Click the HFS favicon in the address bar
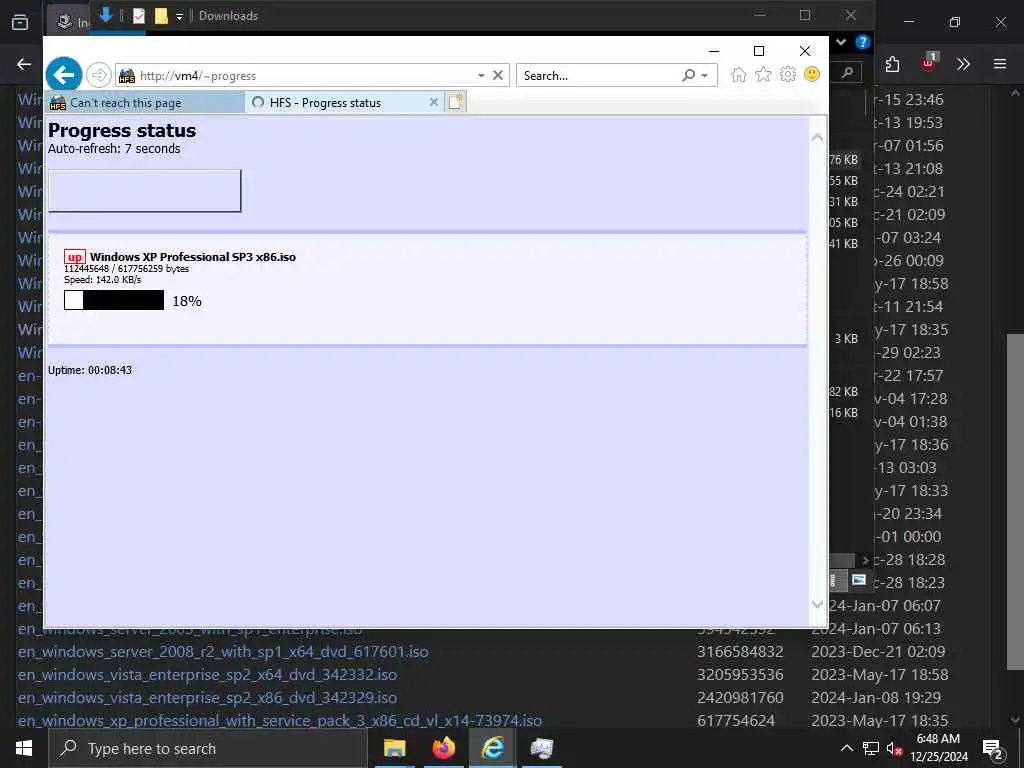Viewport: 1024px width, 768px height. [x=127, y=76]
